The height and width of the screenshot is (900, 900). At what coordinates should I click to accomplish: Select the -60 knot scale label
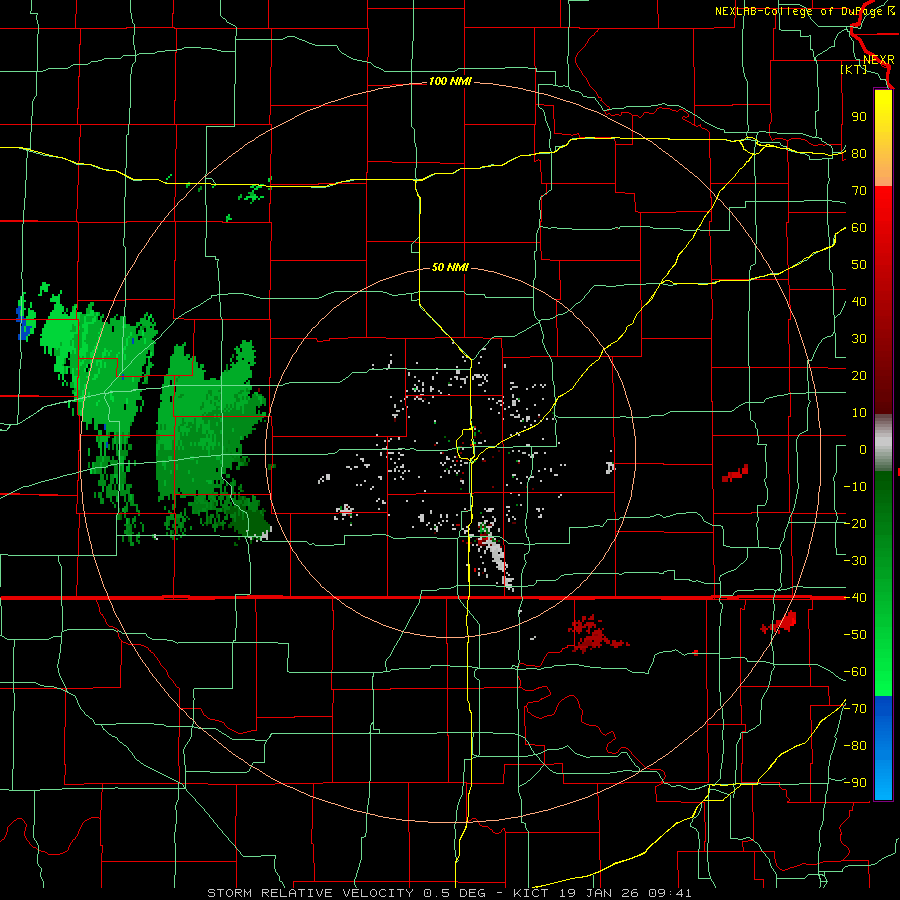pos(855,672)
